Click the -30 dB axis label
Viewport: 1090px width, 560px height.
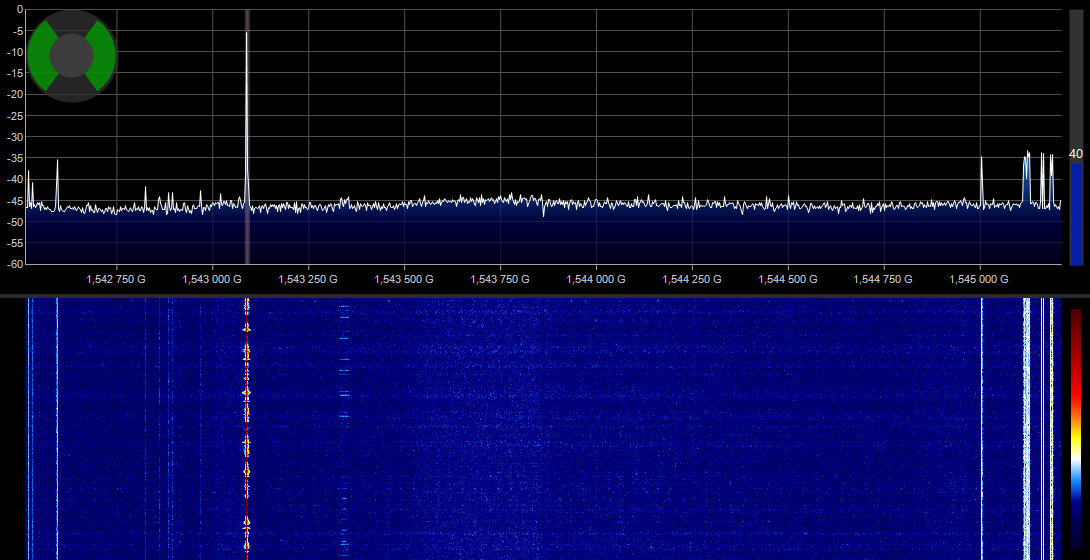coord(15,137)
